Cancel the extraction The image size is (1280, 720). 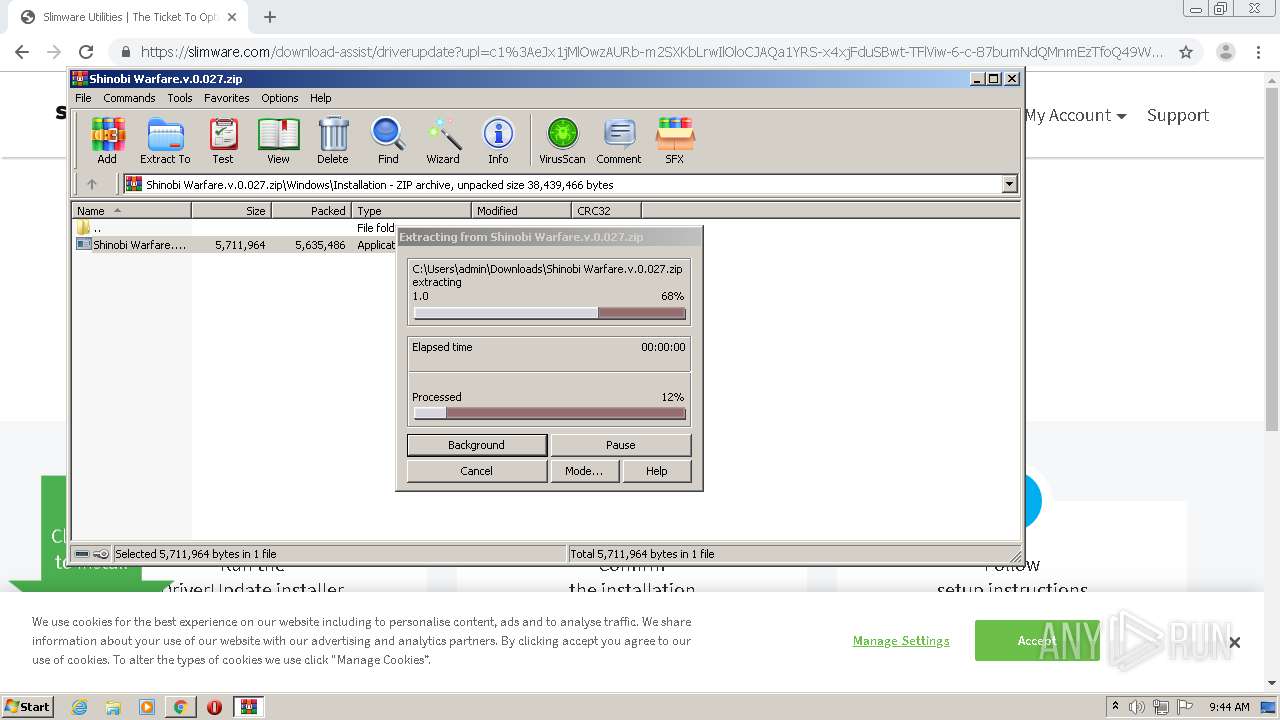(x=477, y=471)
